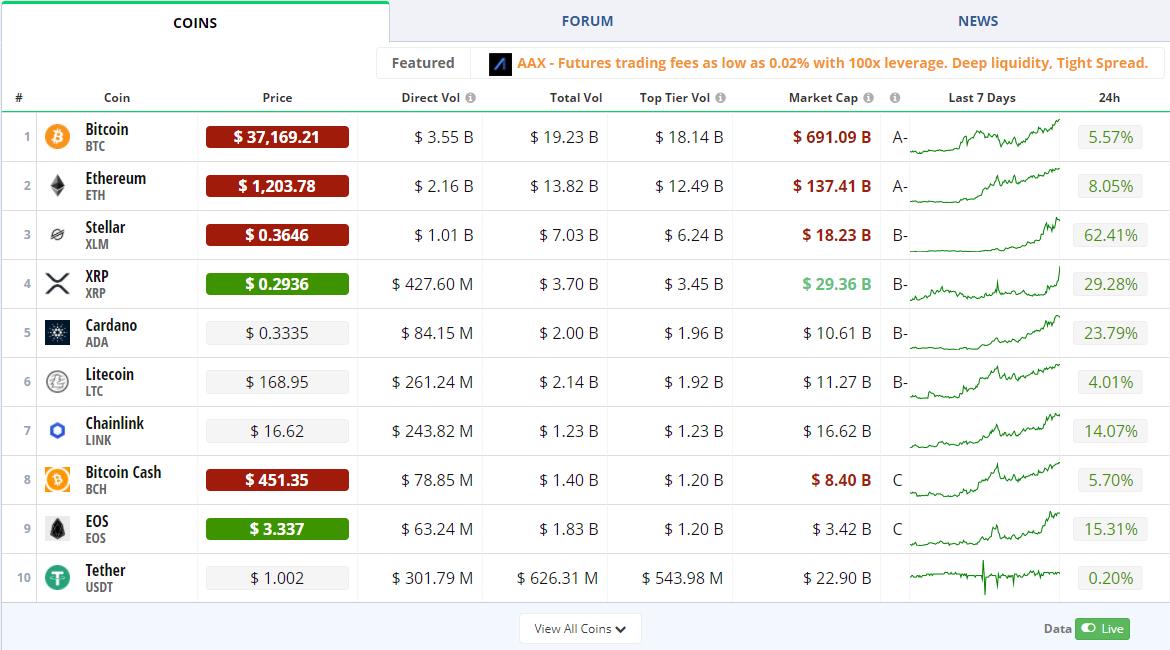This screenshot has height=650, width=1170.
Task: Click Bitcoin's $ 691.09 B market cap
Action: pos(831,137)
